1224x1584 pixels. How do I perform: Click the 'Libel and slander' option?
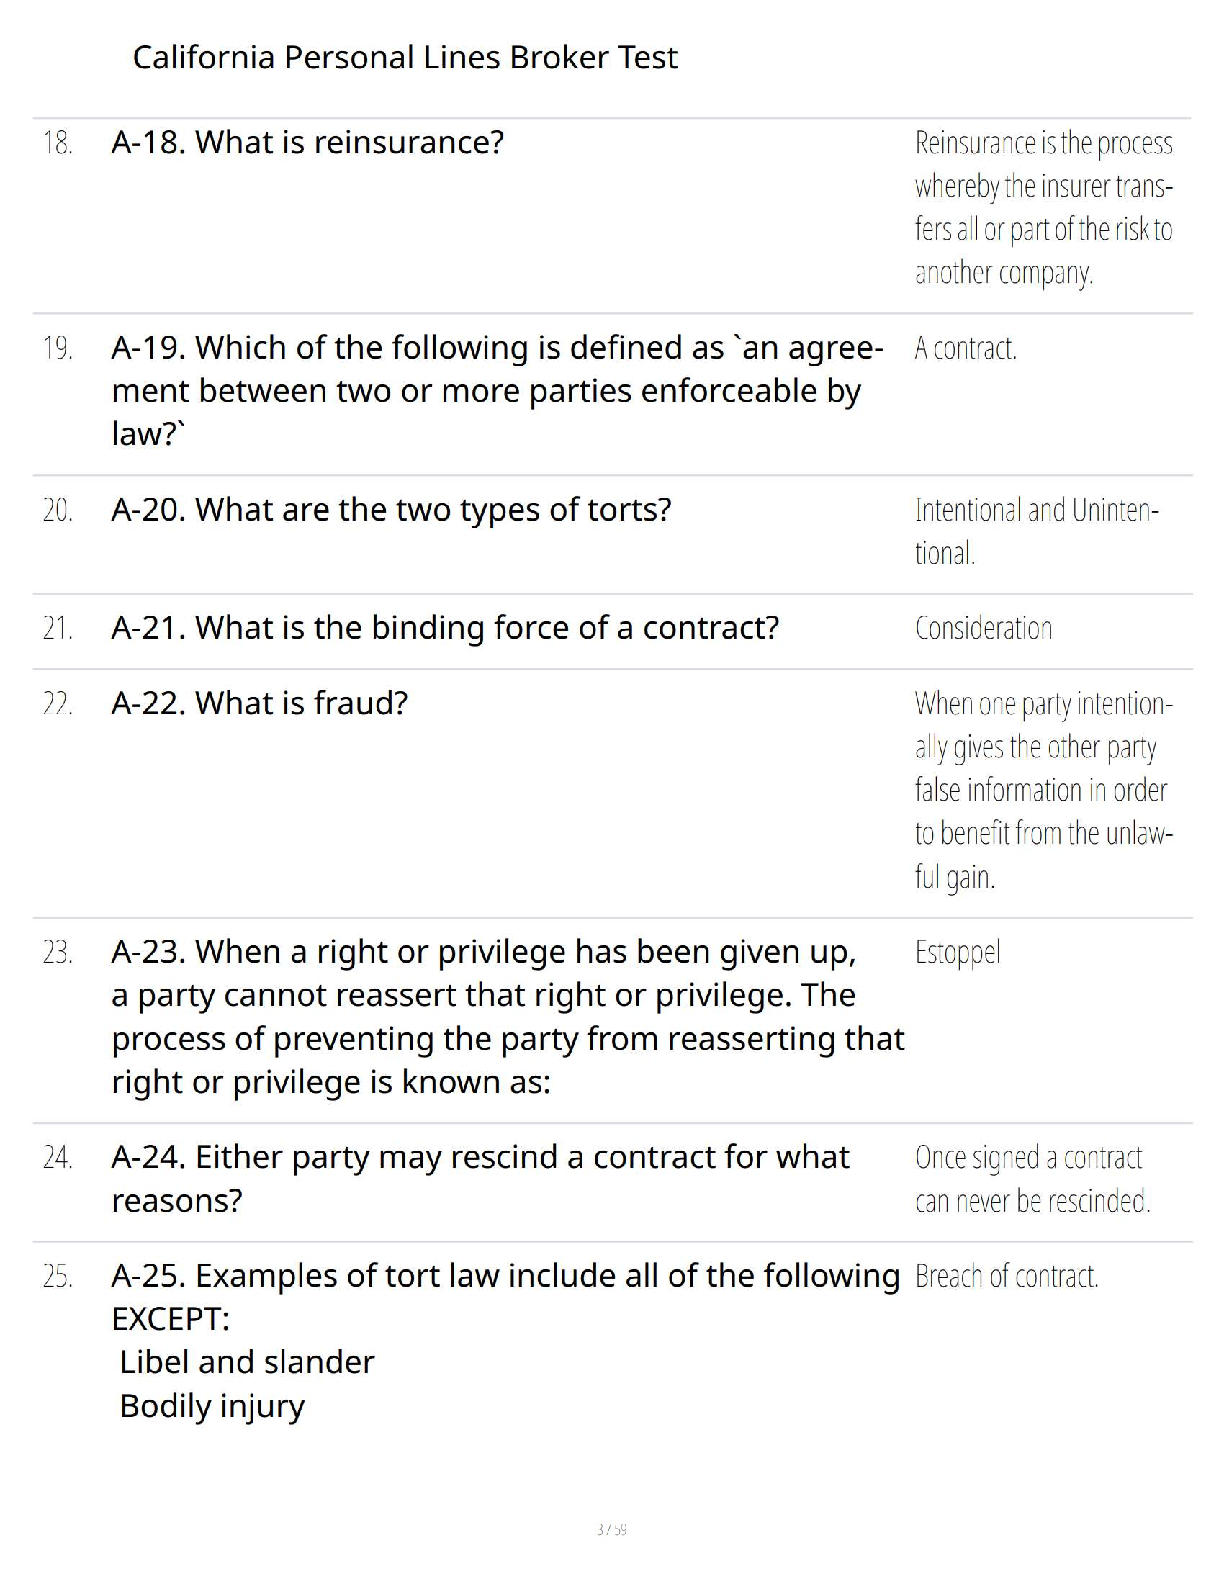pyautogui.click(x=246, y=1362)
